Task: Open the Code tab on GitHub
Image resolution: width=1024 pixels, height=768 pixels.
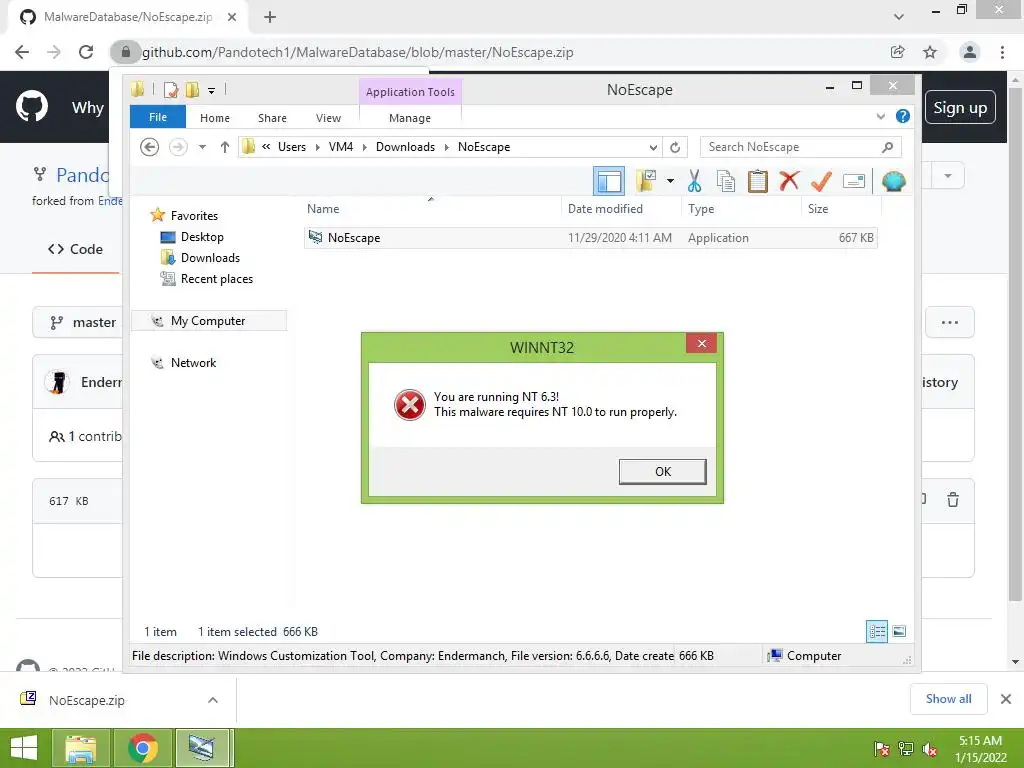Action: (75, 249)
